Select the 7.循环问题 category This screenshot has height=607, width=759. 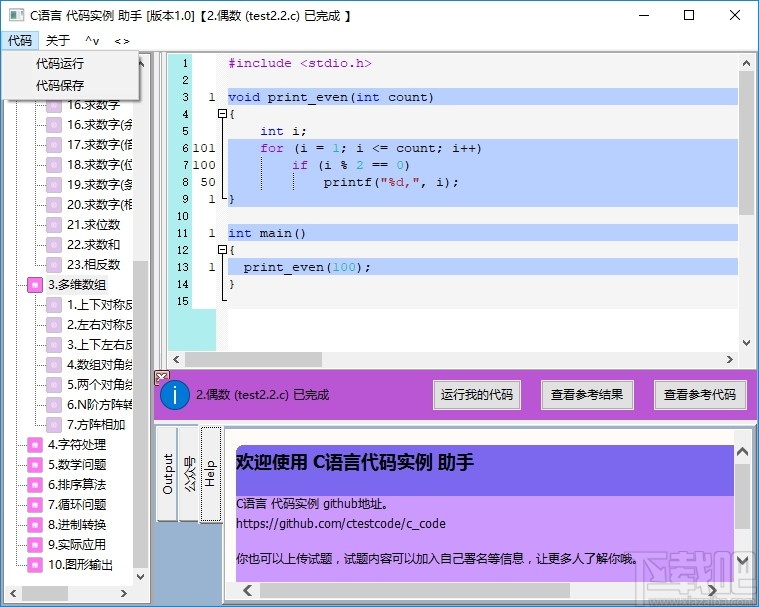click(77, 504)
